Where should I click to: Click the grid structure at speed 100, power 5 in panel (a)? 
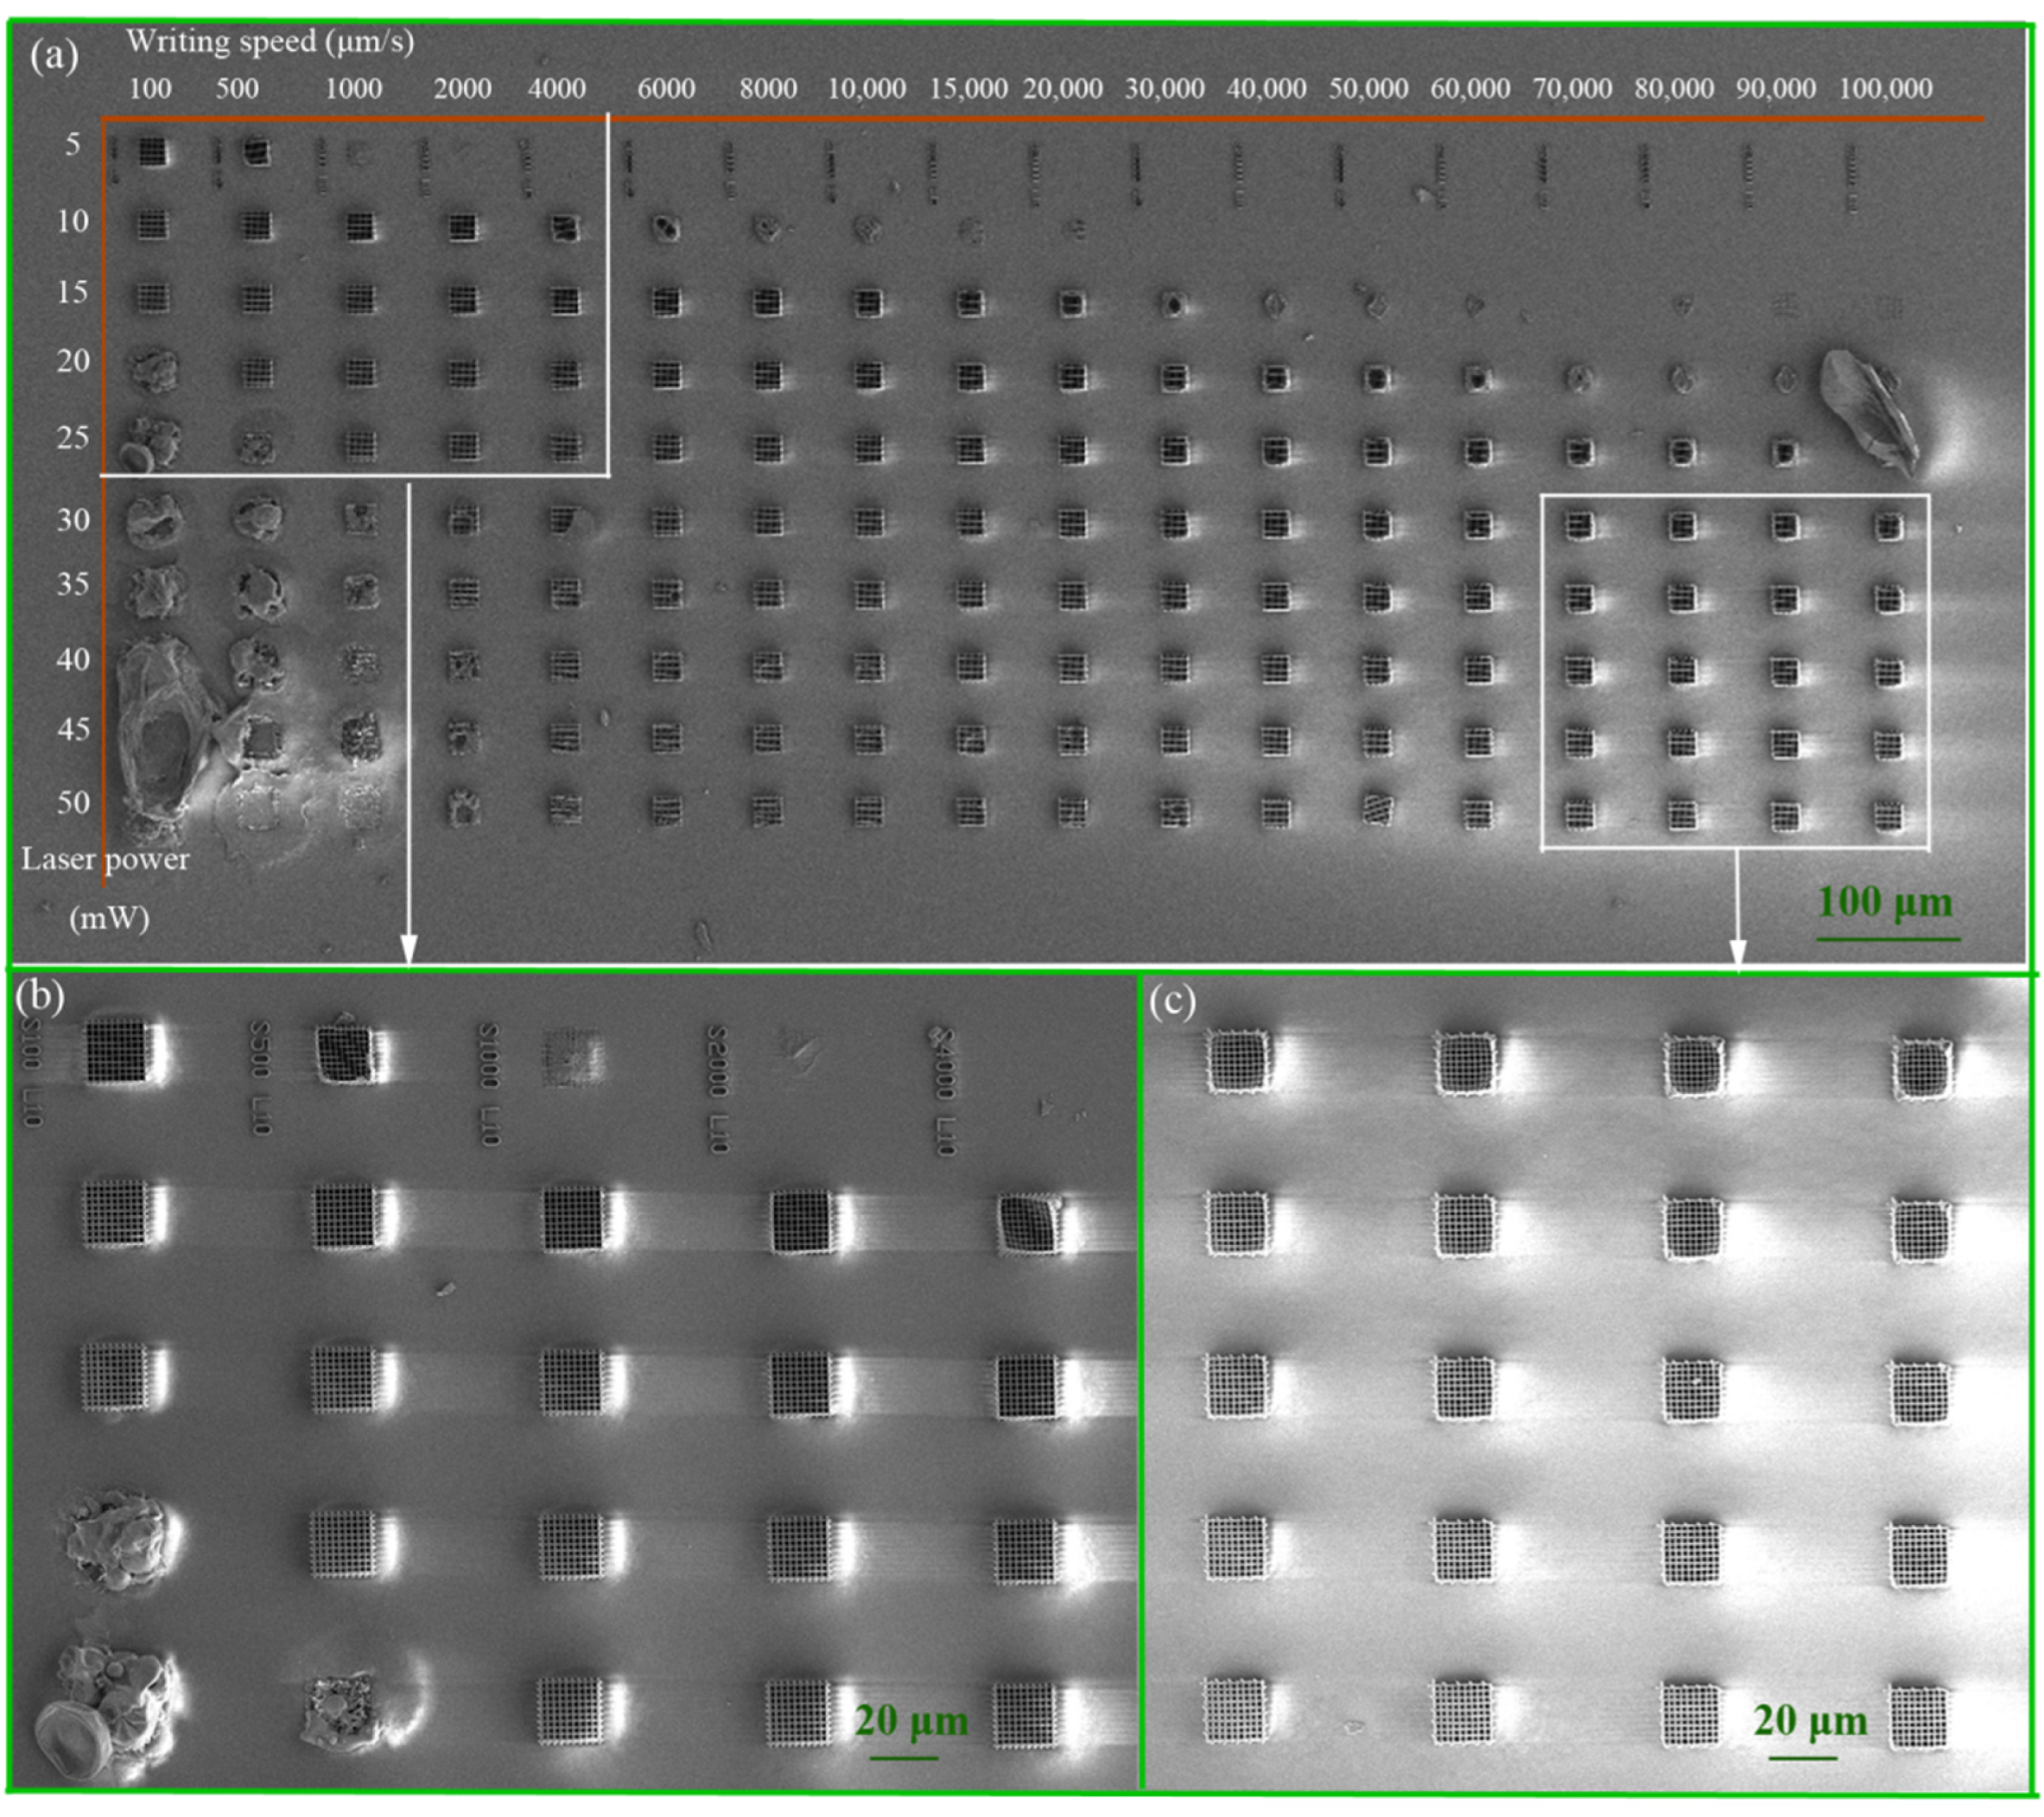(x=152, y=152)
